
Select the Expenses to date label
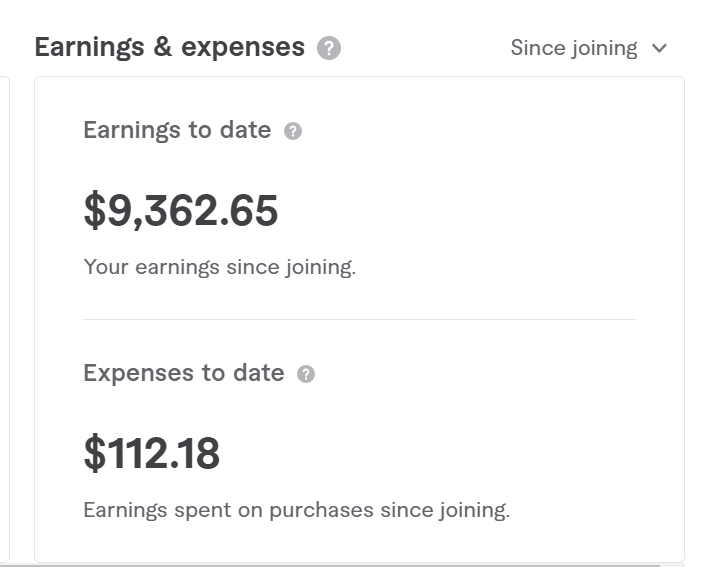click(184, 373)
